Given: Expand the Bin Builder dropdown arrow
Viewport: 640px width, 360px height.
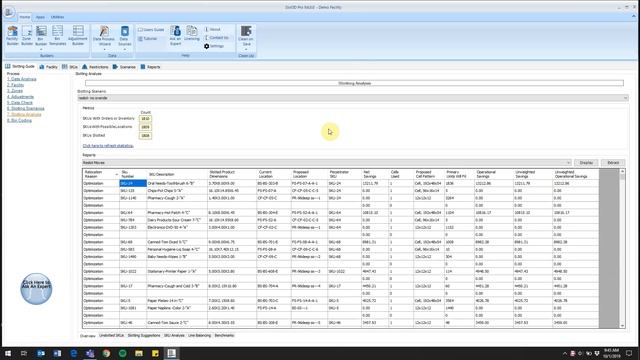Looking at the screenshot, I should pyautogui.click(x=41, y=49).
